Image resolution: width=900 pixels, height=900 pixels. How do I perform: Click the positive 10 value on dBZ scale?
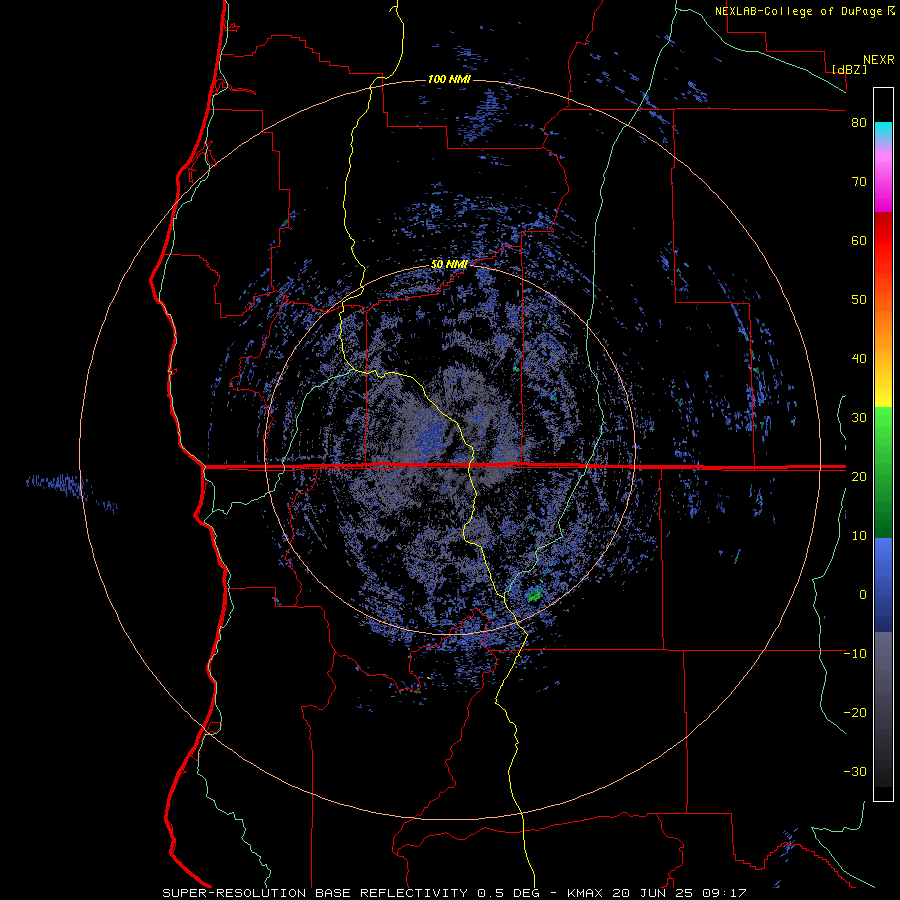pyautogui.click(x=859, y=536)
